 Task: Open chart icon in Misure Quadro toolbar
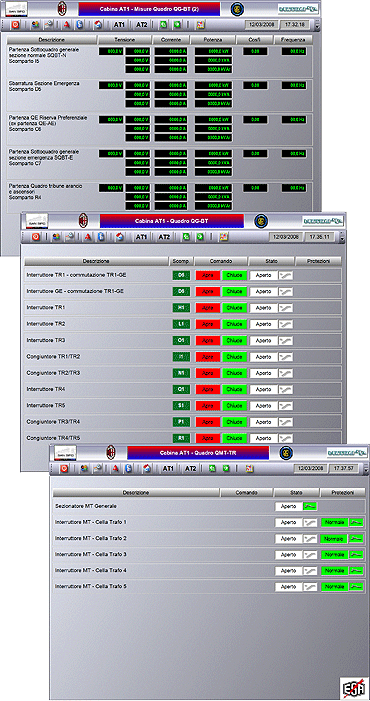point(201,25)
